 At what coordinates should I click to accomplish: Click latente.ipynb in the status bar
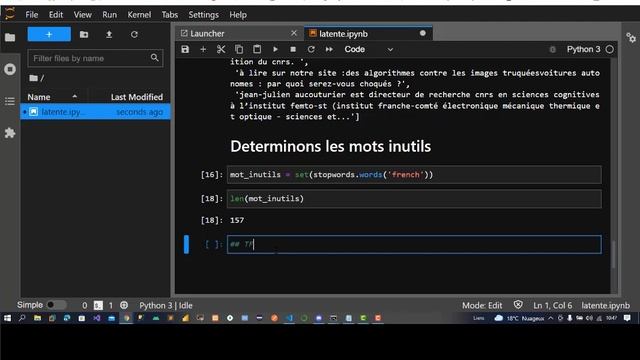coord(605,305)
